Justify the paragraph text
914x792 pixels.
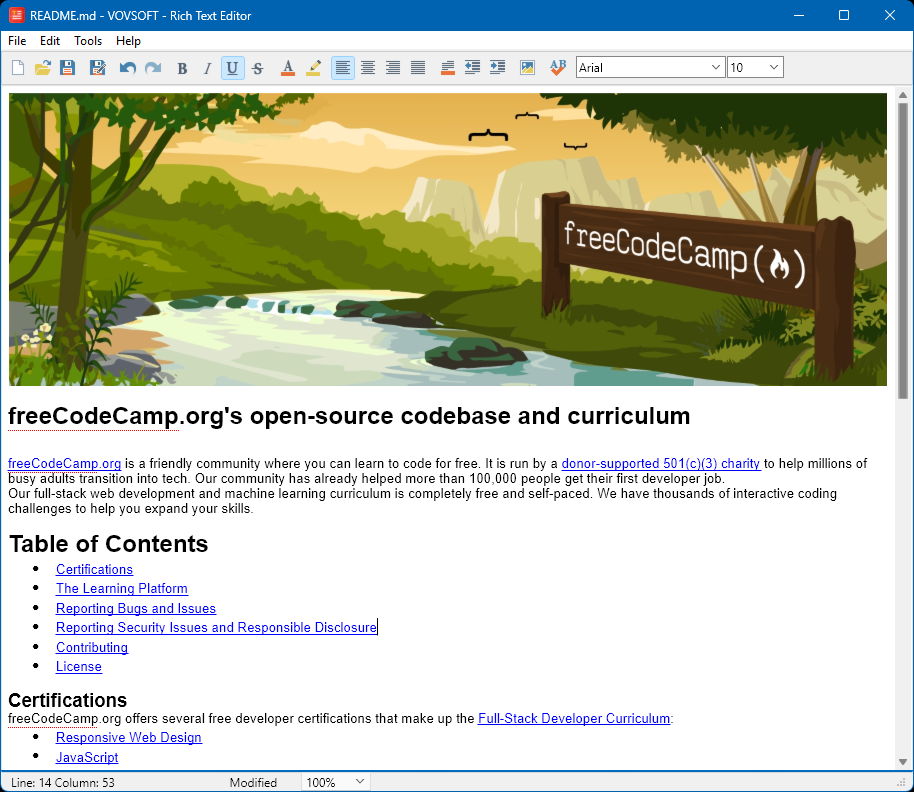(418, 68)
